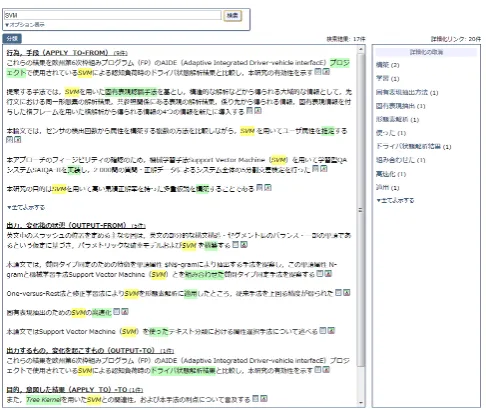Open the 出力するもの (OUTPUT-TO) heading
Image resolution: width=486 pixels, height=410 pixels.
(x=90, y=351)
